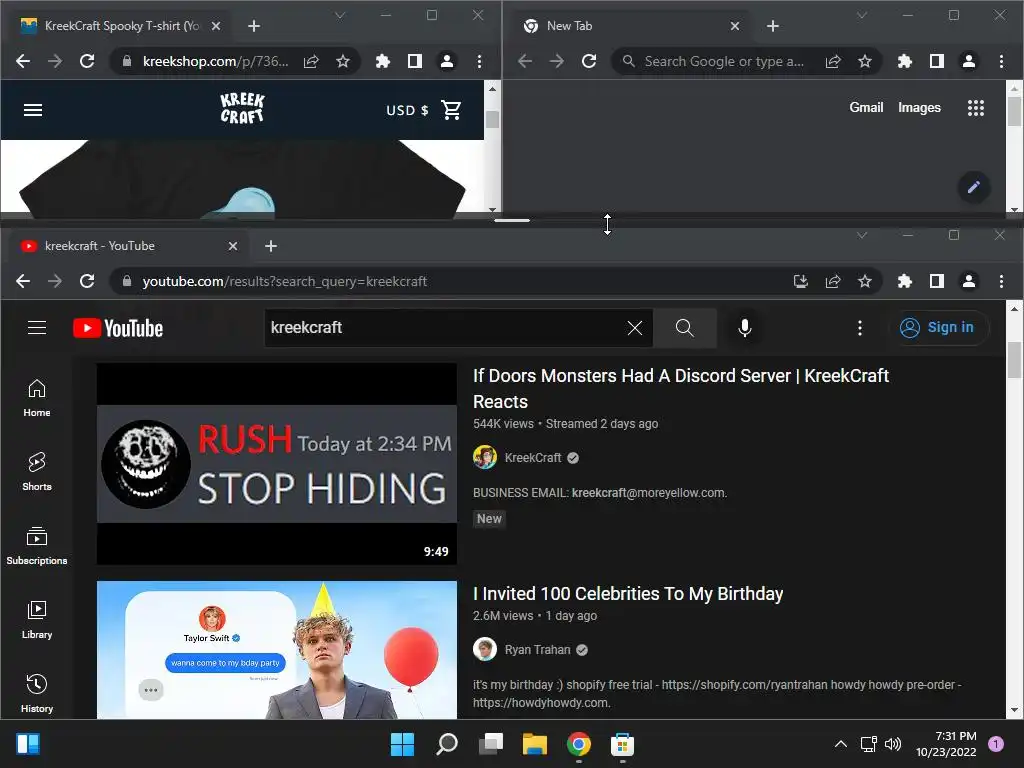
Task: Close the KreekCraft Spooky T-shirt tab
Action: click(216, 26)
